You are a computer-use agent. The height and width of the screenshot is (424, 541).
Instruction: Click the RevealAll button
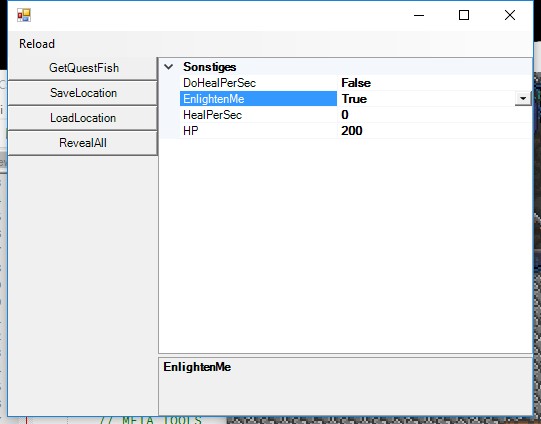point(83,143)
